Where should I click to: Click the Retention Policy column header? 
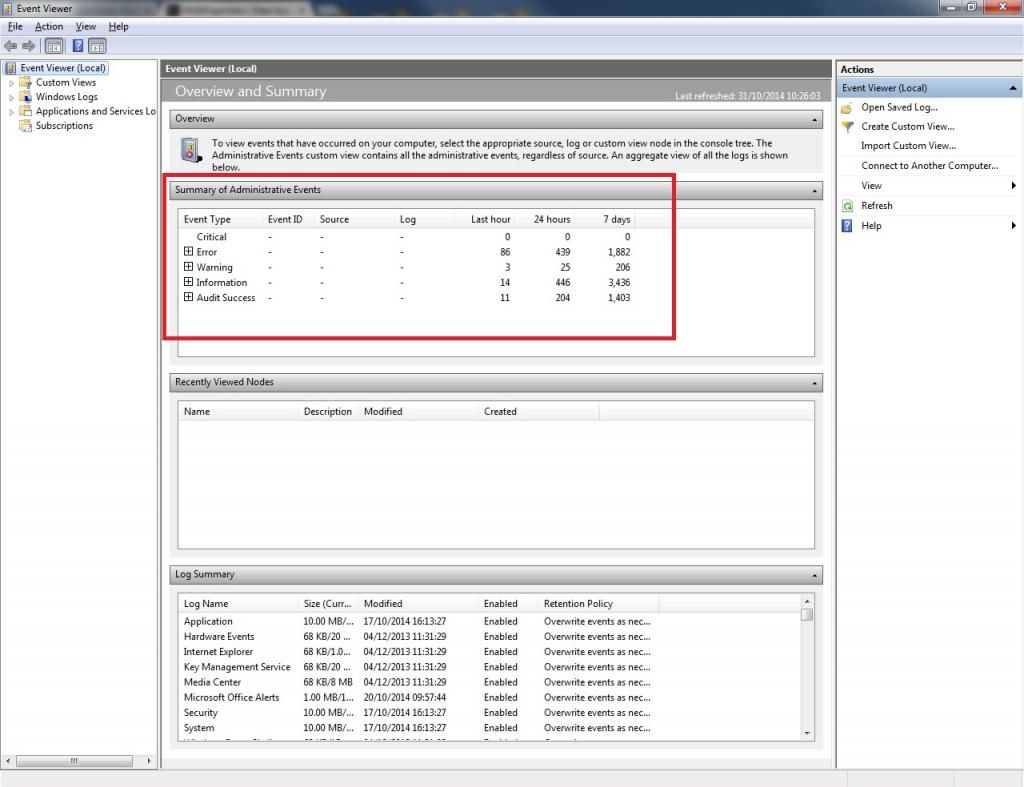click(598, 603)
